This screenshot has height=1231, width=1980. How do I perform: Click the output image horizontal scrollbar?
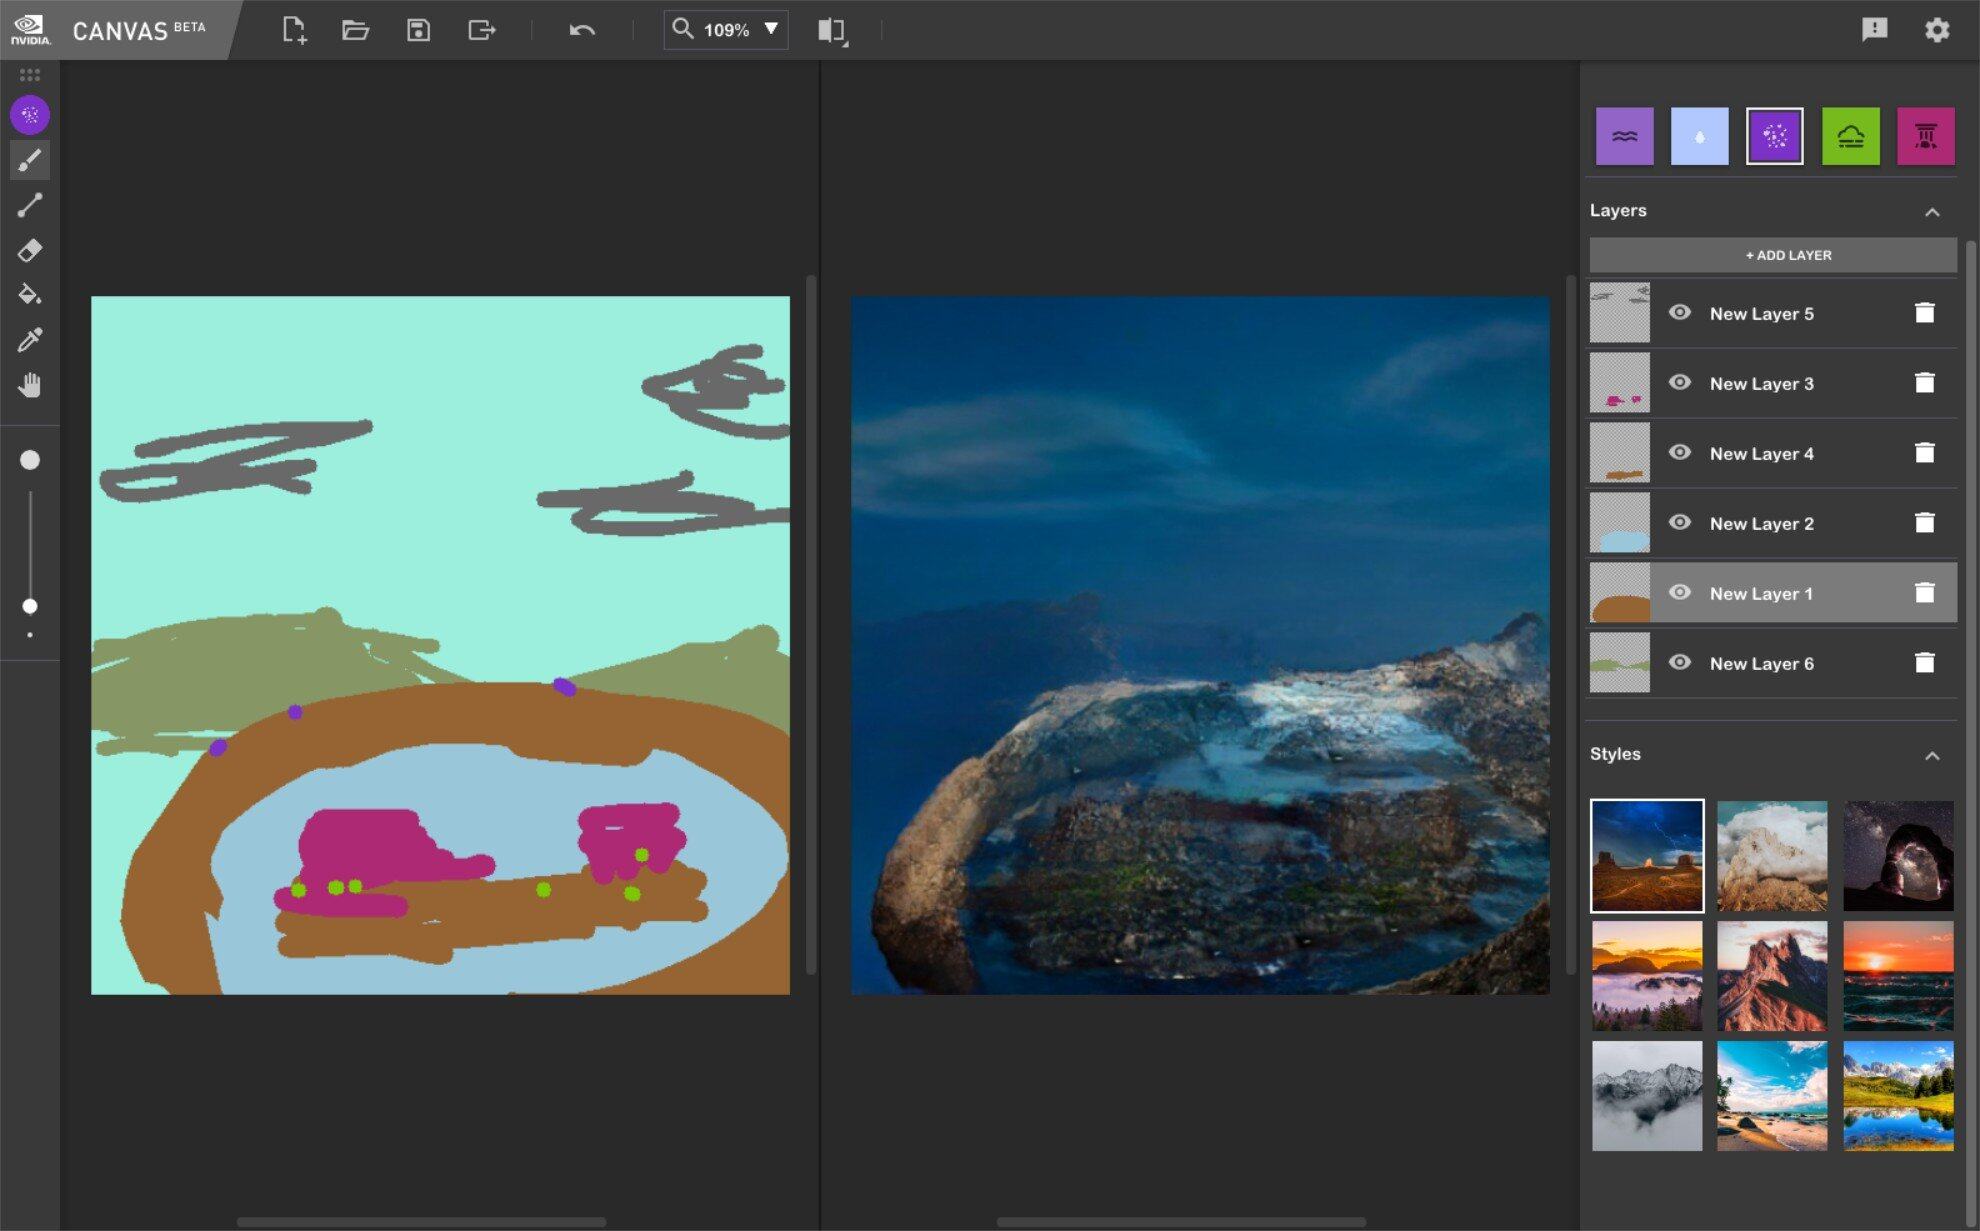click(1181, 1222)
